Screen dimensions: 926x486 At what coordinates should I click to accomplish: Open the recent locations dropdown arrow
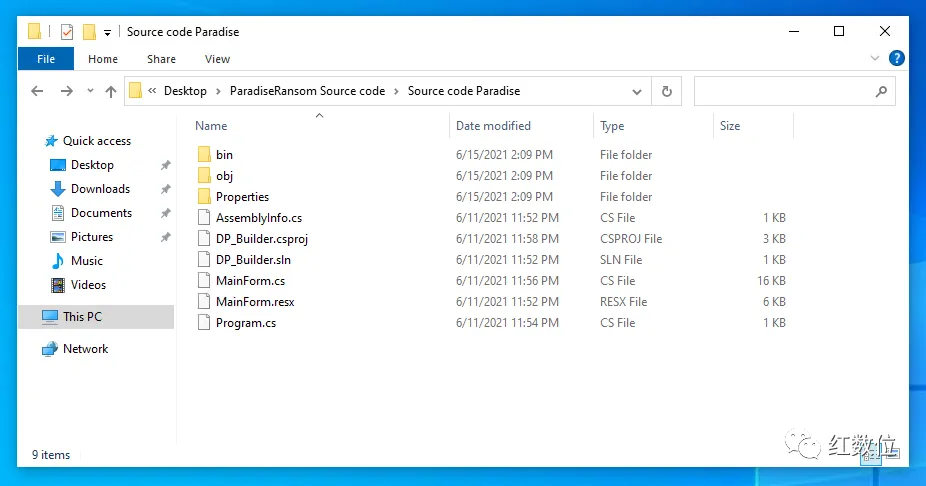click(90, 91)
